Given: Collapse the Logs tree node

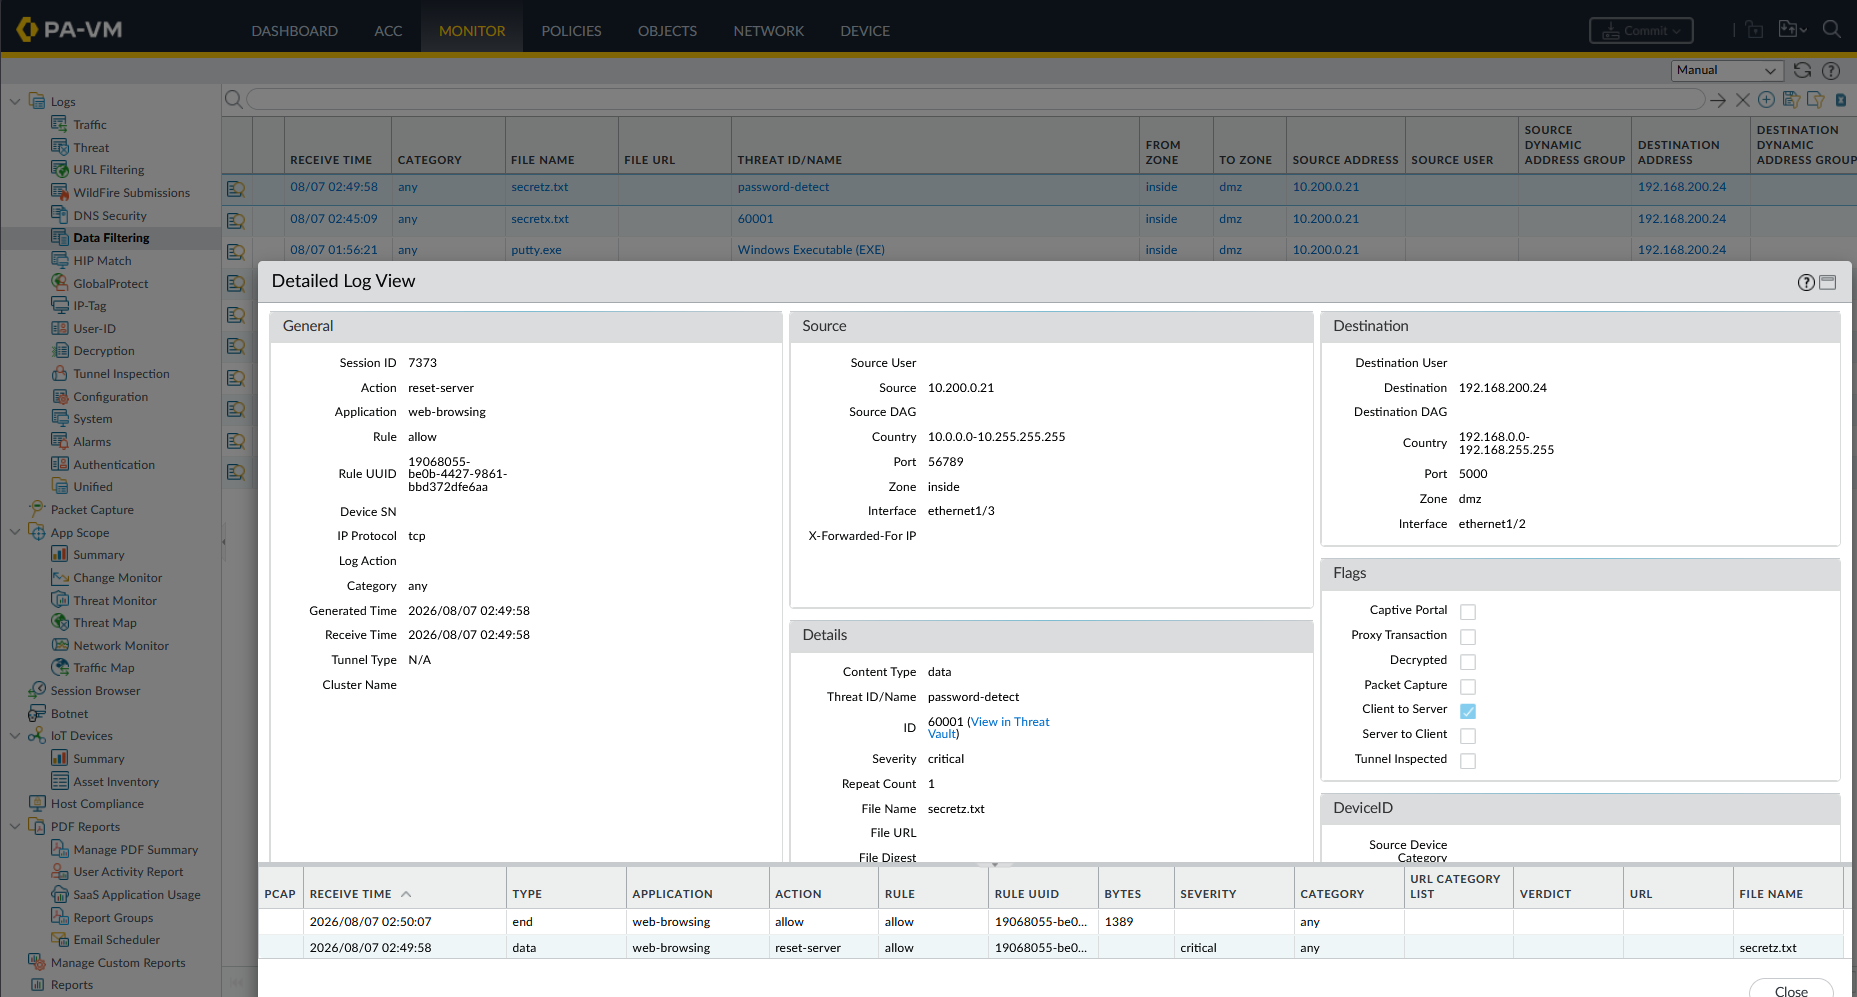Looking at the screenshot, I should click(14, 101).
